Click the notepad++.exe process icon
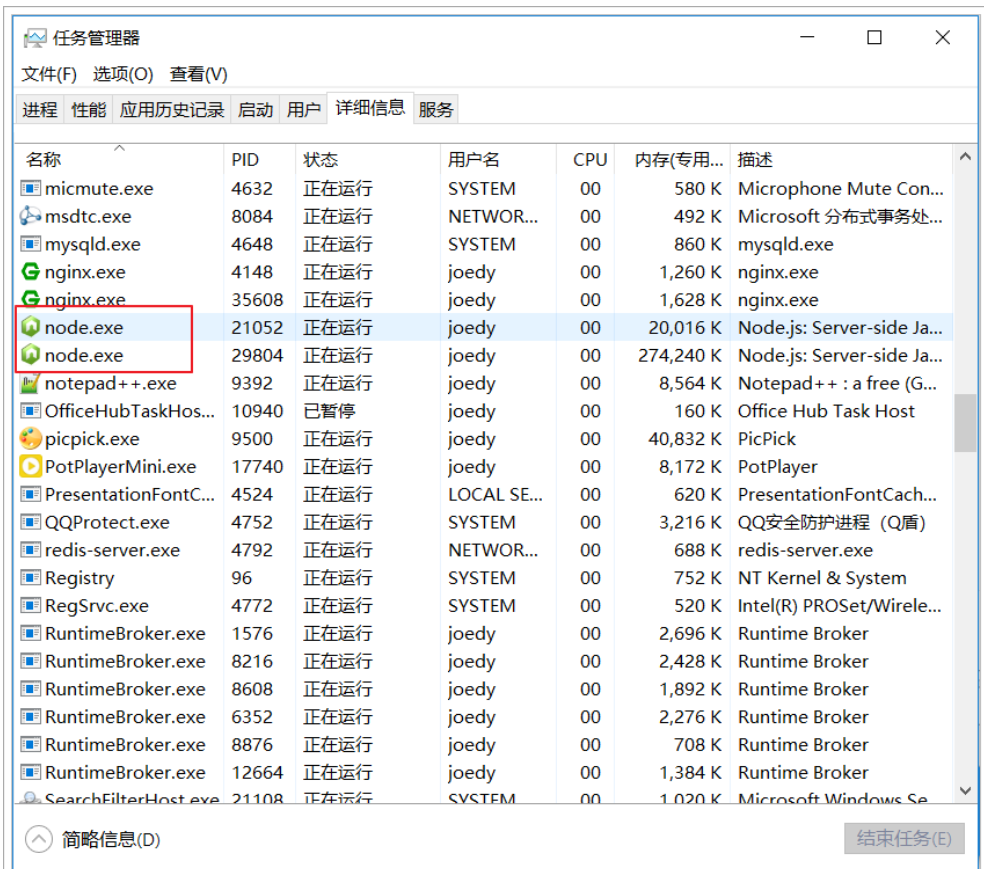 tap(31, 382)
